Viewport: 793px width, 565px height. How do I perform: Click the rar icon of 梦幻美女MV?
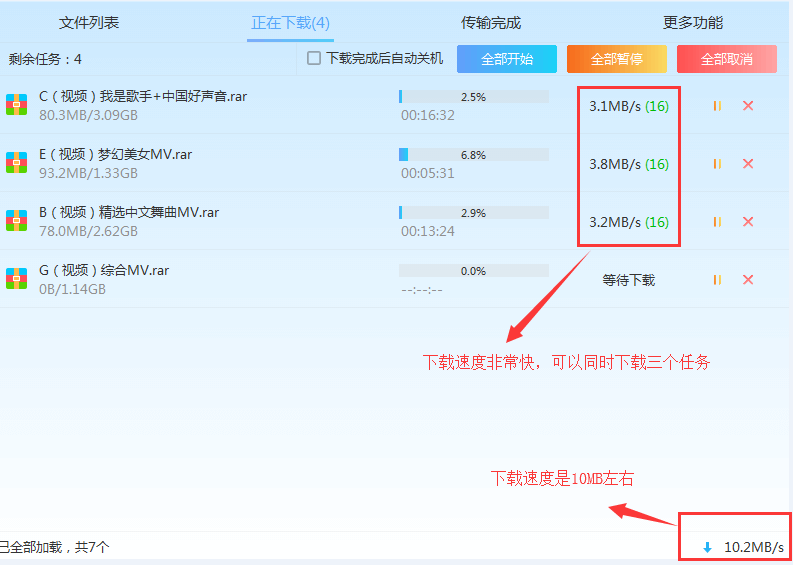click(x=17, y=163)
